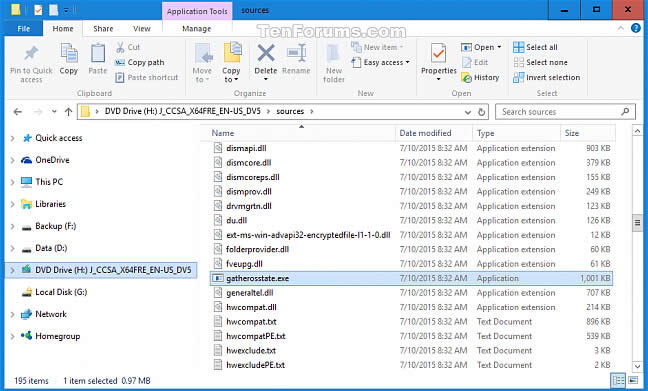Open file History
Image resolution: width=648 pixels, height=391 pixels.
pos(480,77)
